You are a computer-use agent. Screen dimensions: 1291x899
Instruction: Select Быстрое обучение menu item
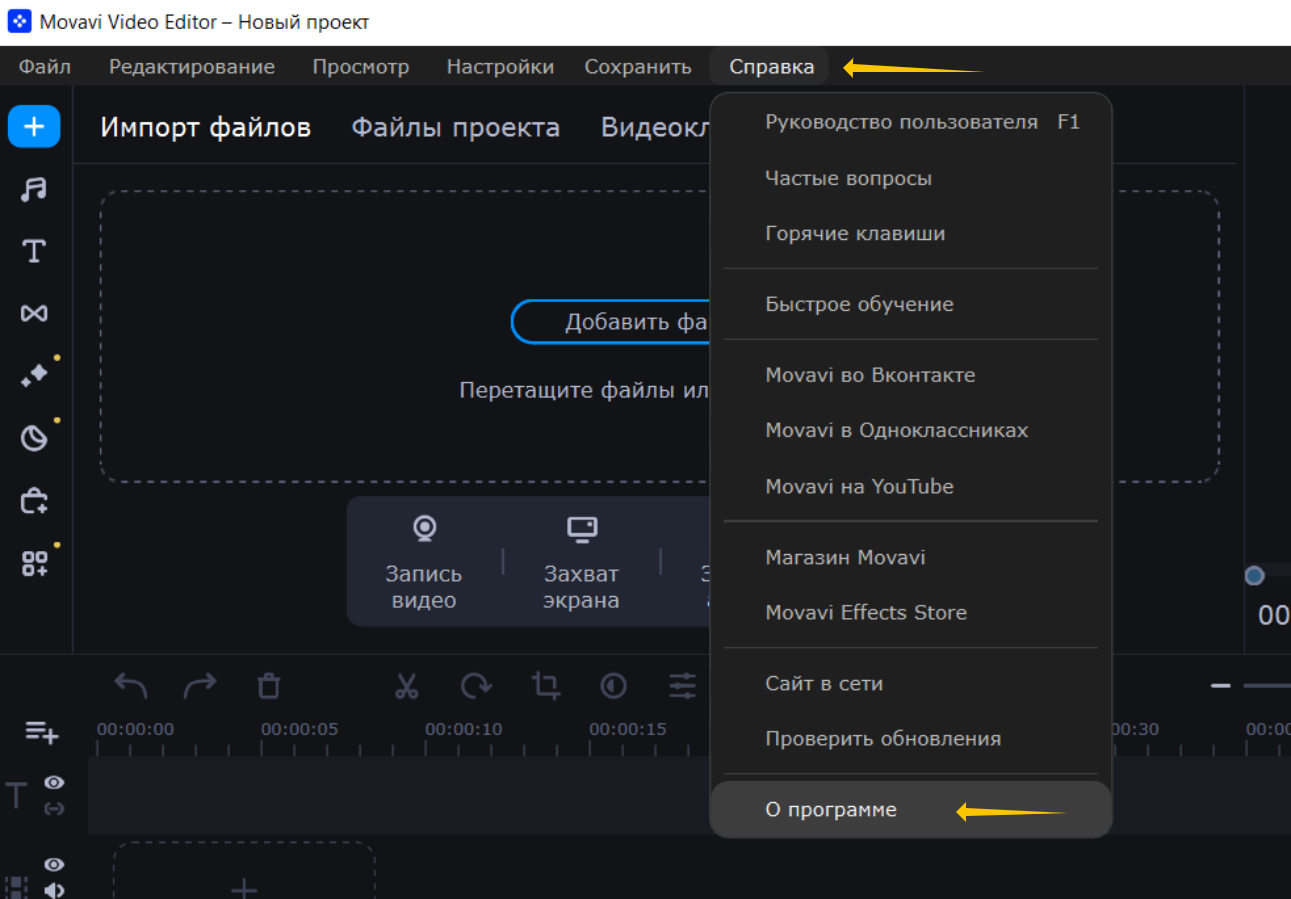pyautogui.click(x=911, y=304)
